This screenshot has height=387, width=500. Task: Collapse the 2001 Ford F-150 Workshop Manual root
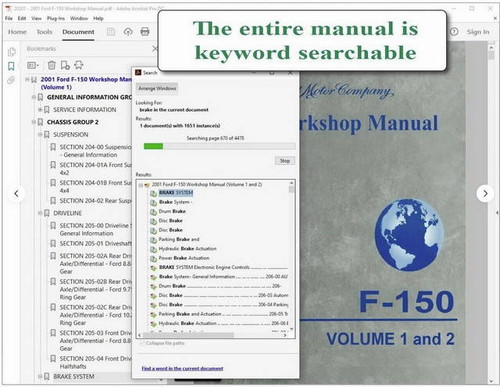pos(28,79)
